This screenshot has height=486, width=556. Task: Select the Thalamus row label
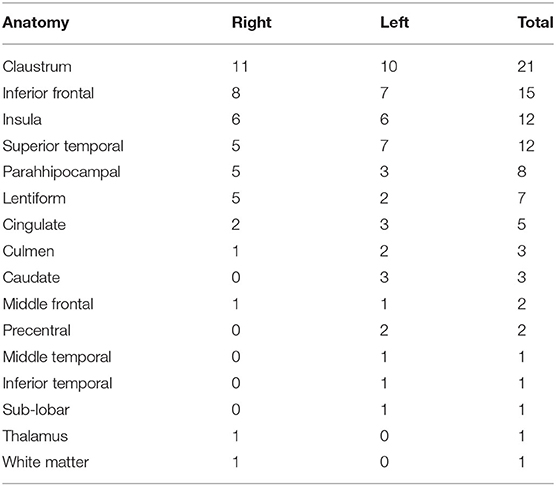35,436
